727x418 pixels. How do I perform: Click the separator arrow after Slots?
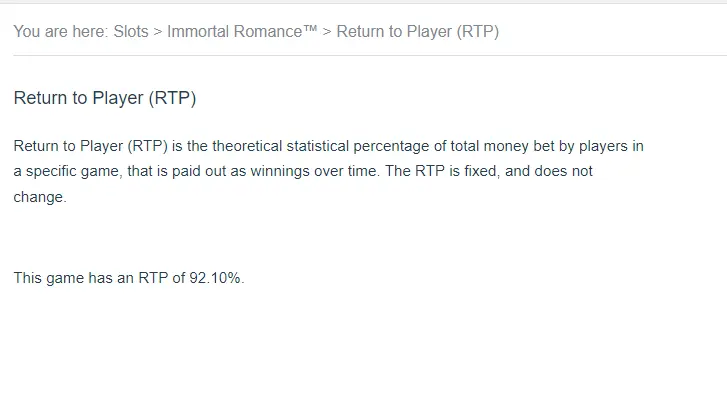(158, 32)
